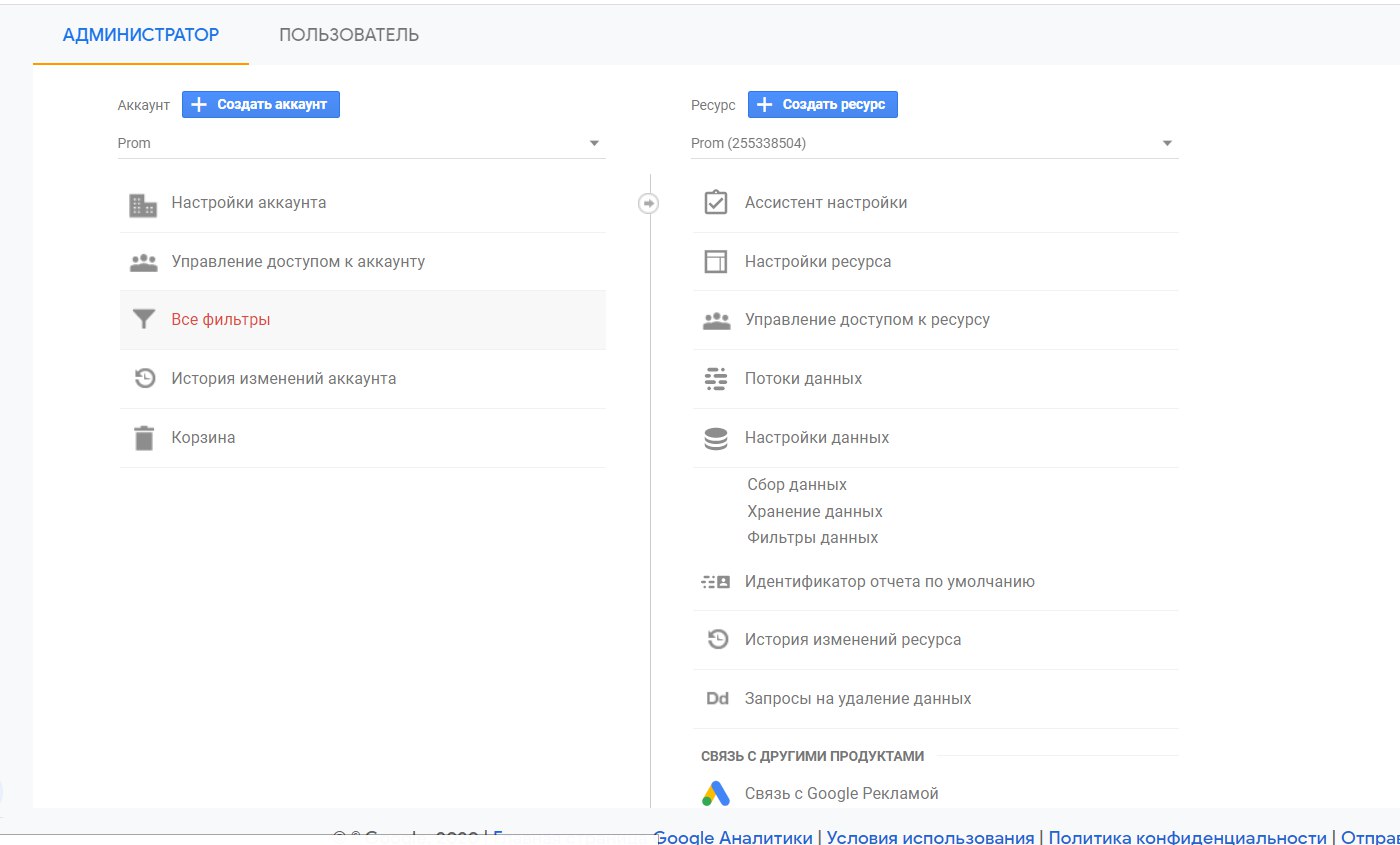
Task: Click the checklist icon beside Ассистент настройки
Action: click(x=716, y=203)
